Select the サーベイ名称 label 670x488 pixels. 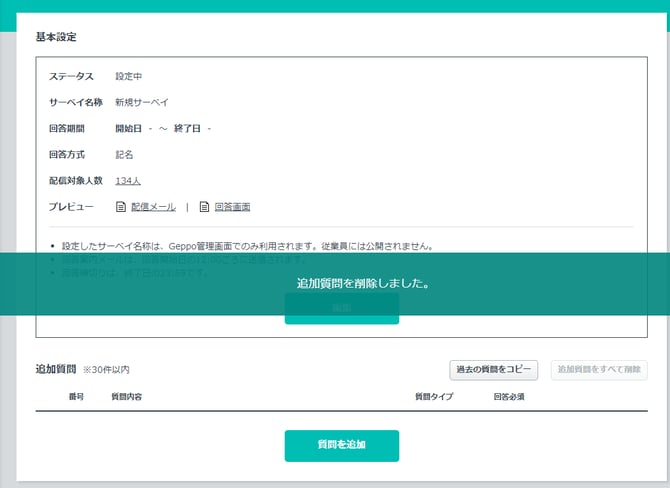tap(76, 103)
